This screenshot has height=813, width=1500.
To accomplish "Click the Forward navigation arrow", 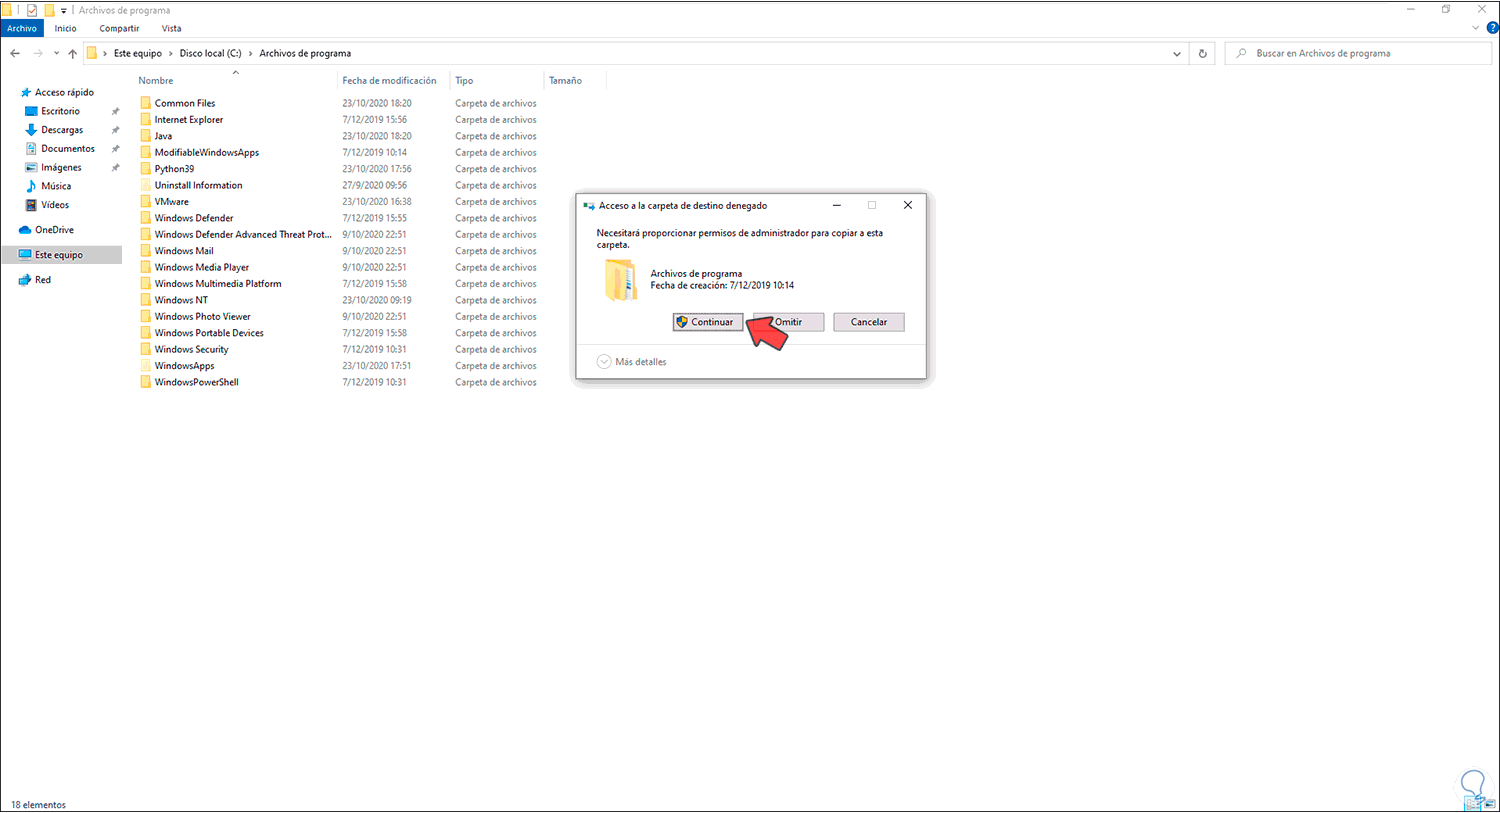I will (x=38, y=54).
